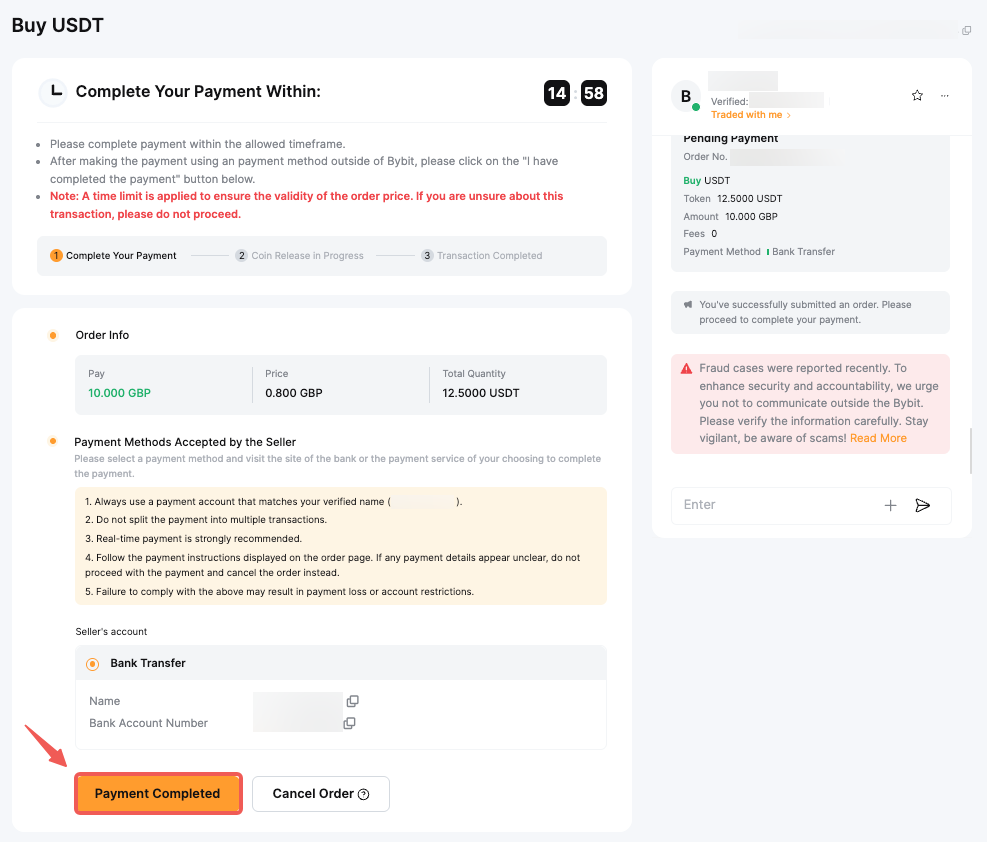Screen dimensions: 987x842
Task: Click the plus attachment icon in chat
Action: click(890, 505)
